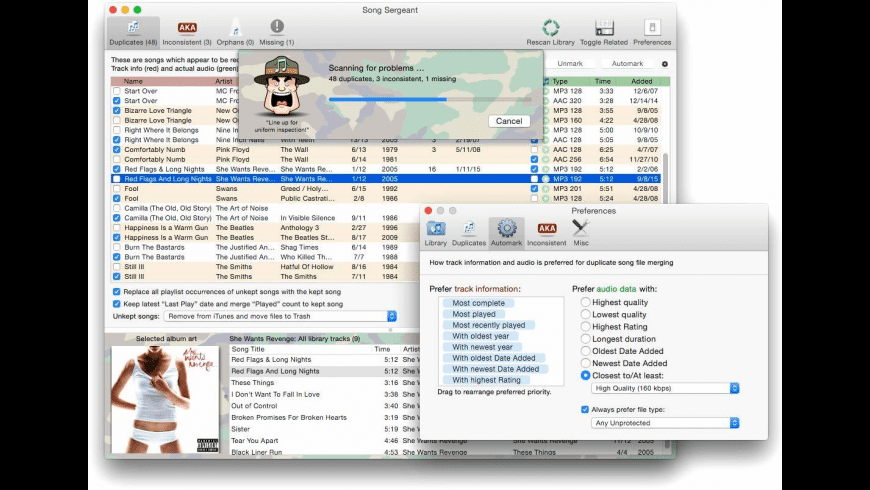Select the Duplicates tab in Preferences
Image resolution: width=870 pixels, height=490 pixels.
[469, 233]
